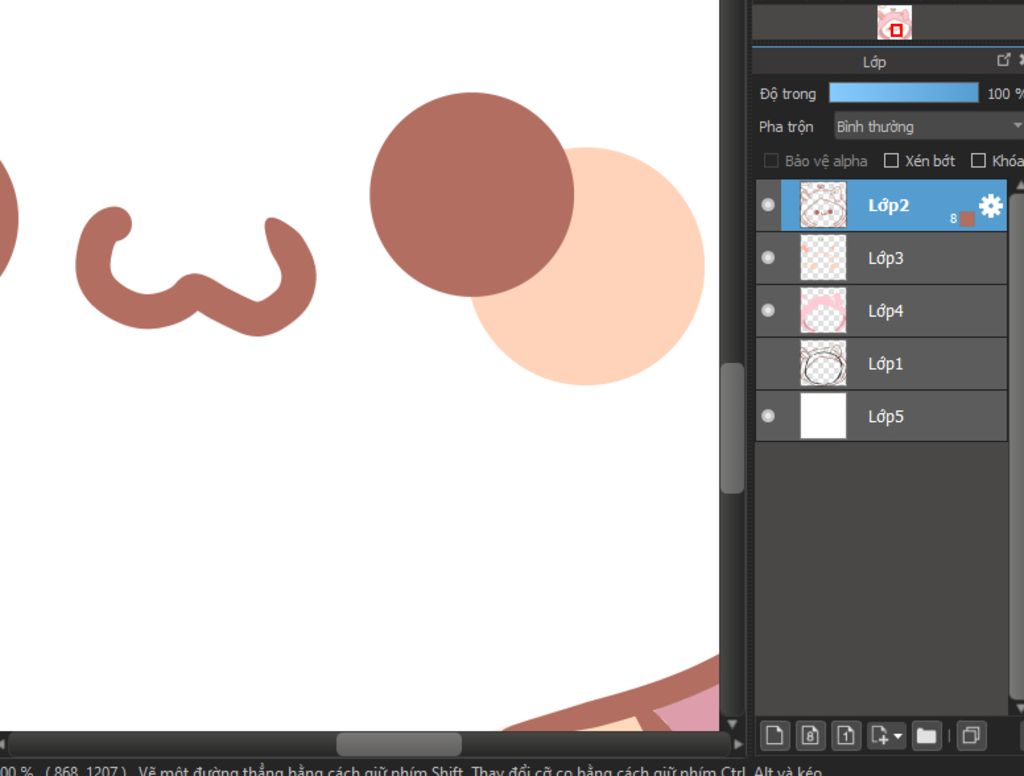Adjust the Độ trong opacity slider
This screenshot has width=1024, height=776.
pyautogui.click(x=904, y=93)
